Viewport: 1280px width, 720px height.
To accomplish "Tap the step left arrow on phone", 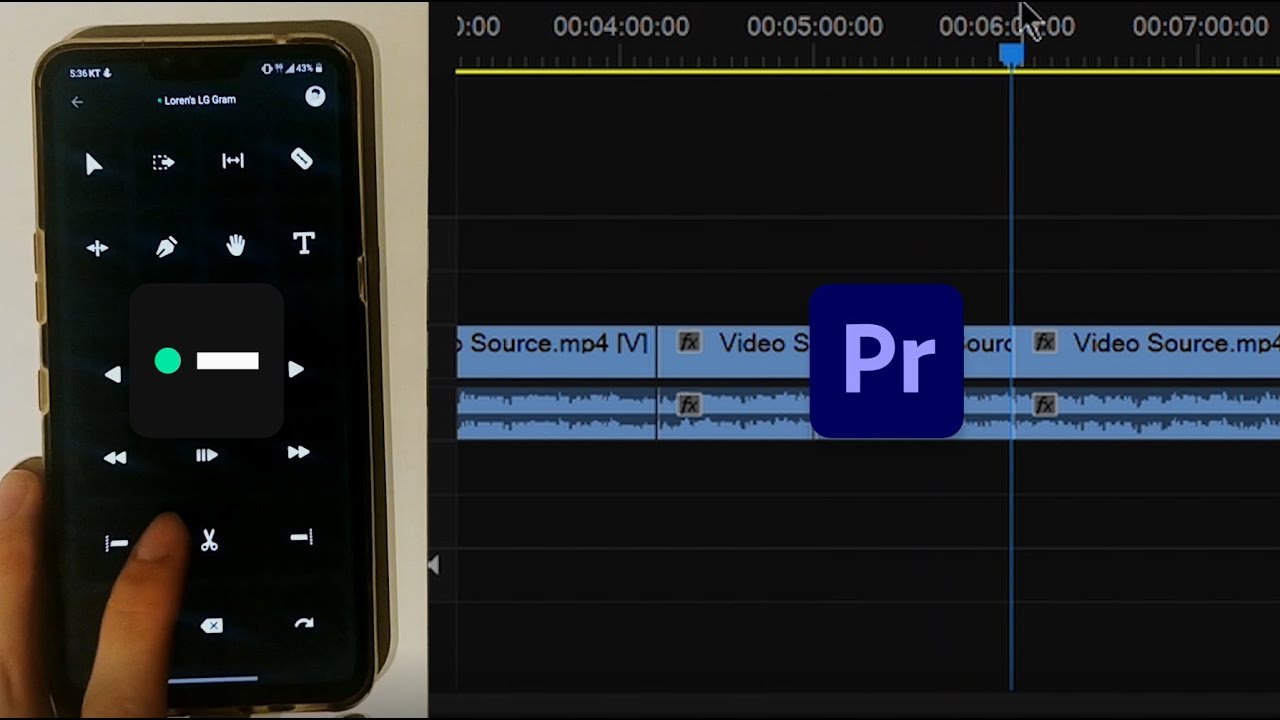I will click(x=113, y=374).
